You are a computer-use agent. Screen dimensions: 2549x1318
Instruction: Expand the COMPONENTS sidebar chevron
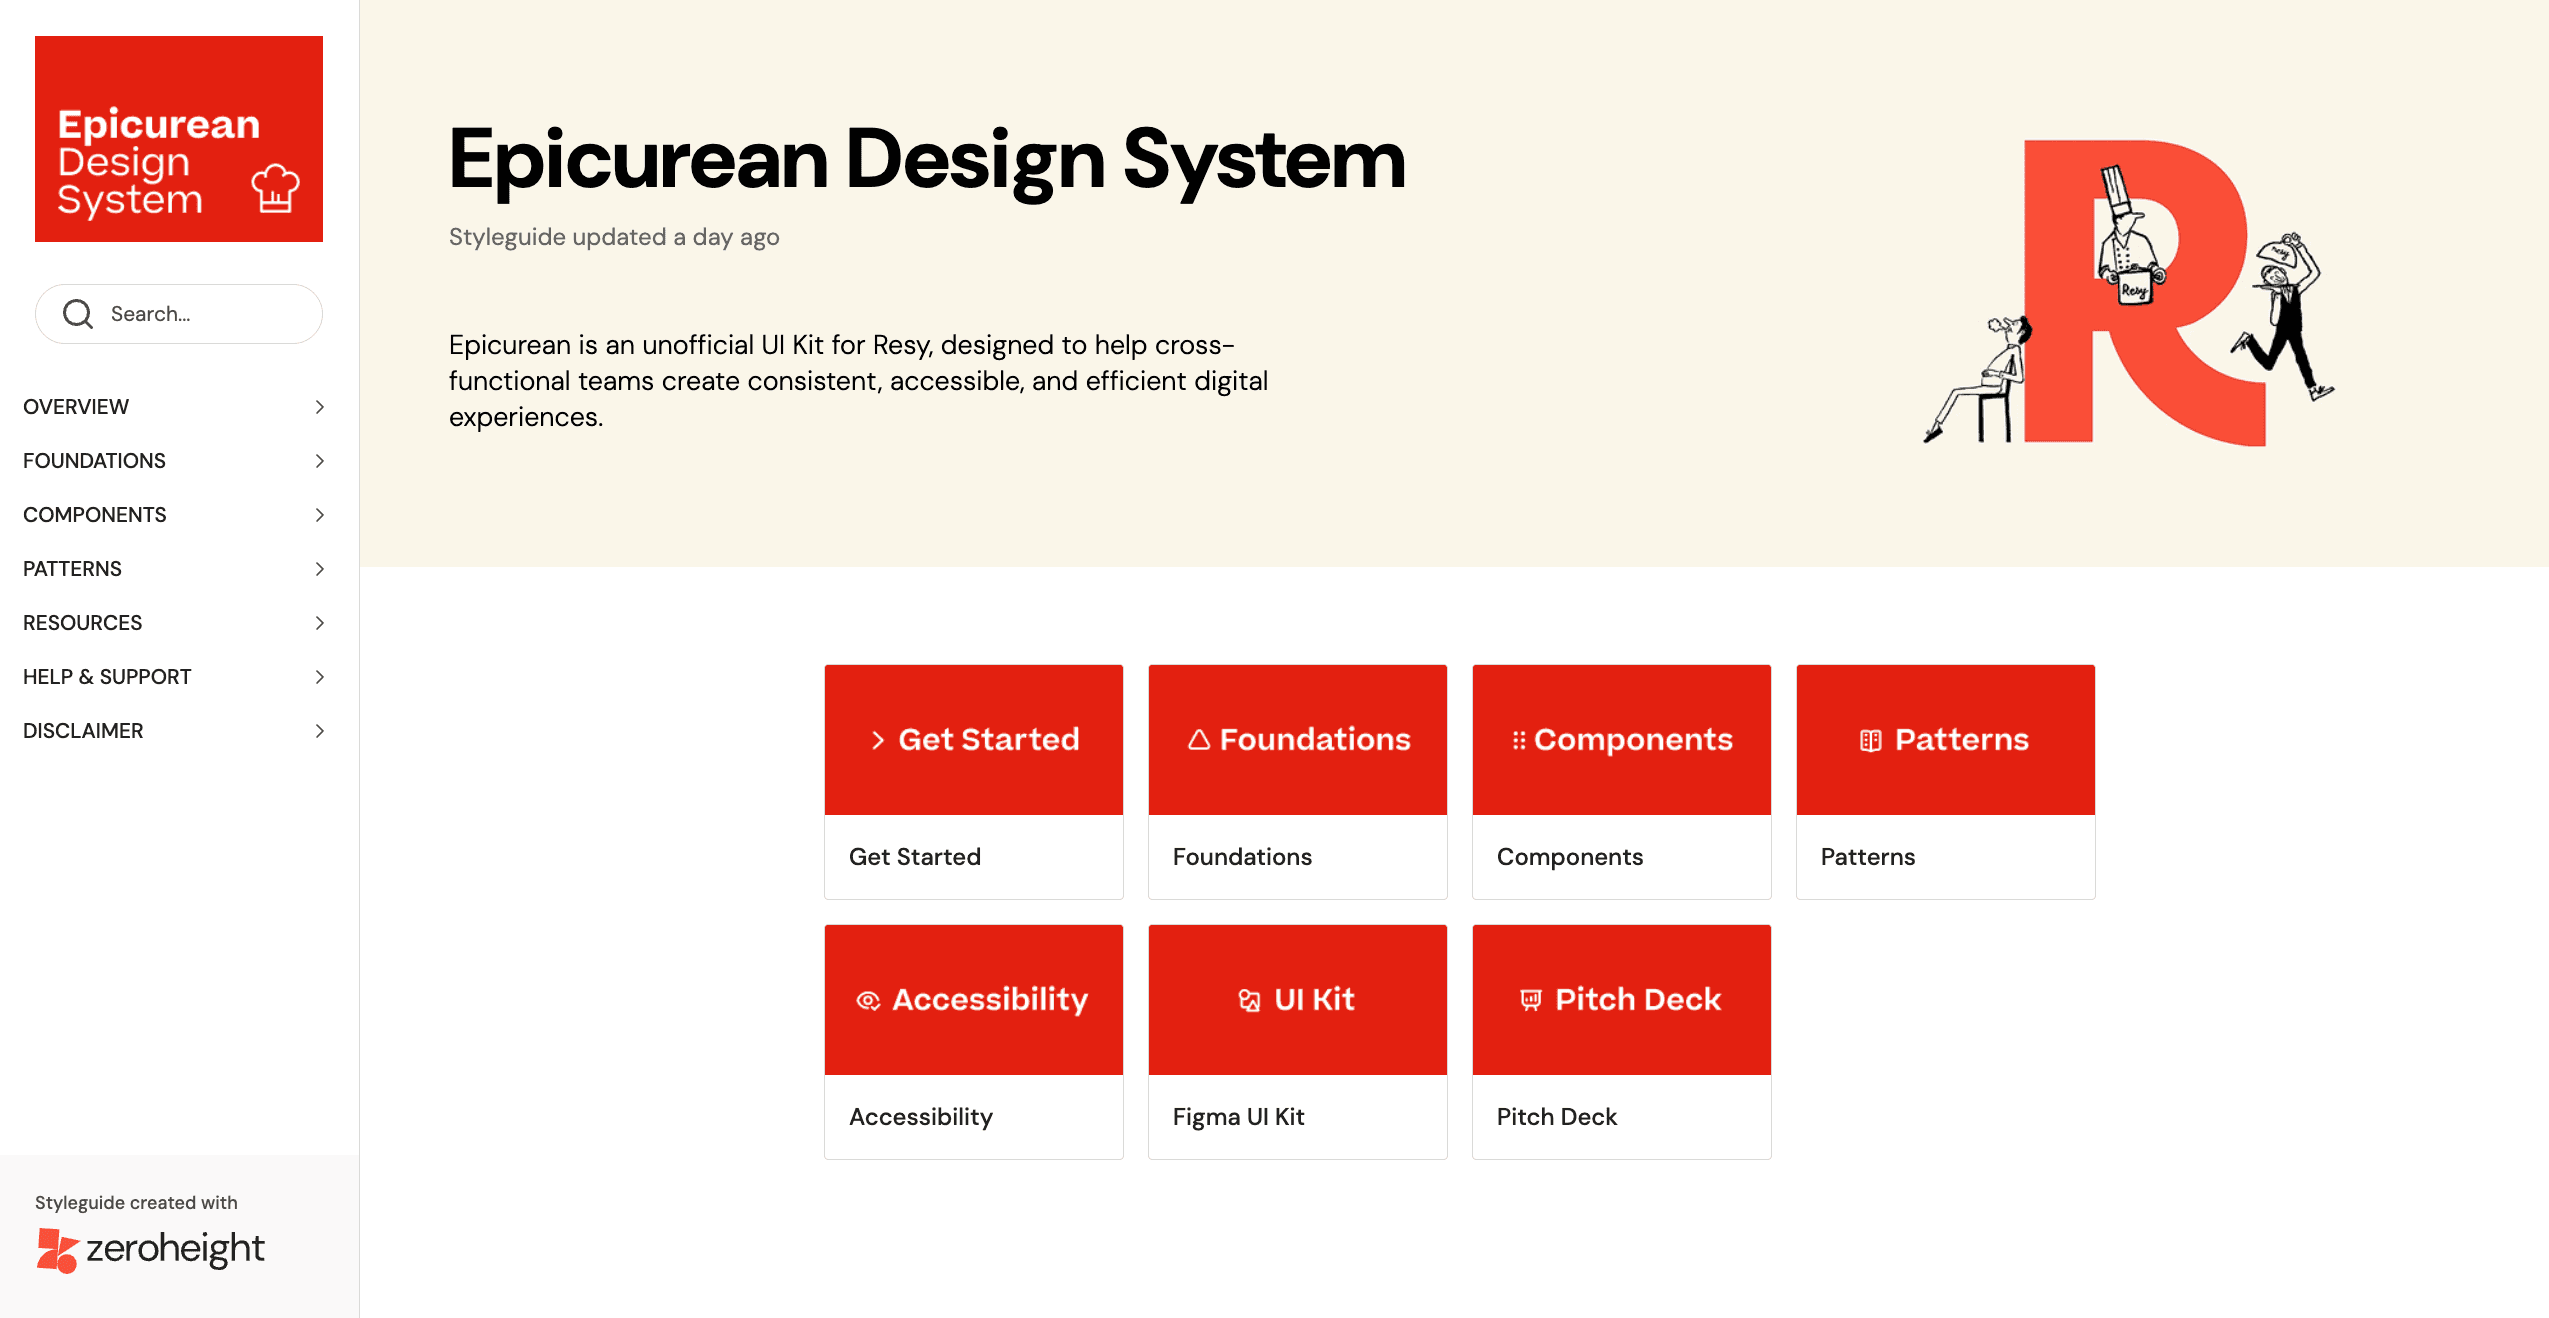tap(320, 515)
